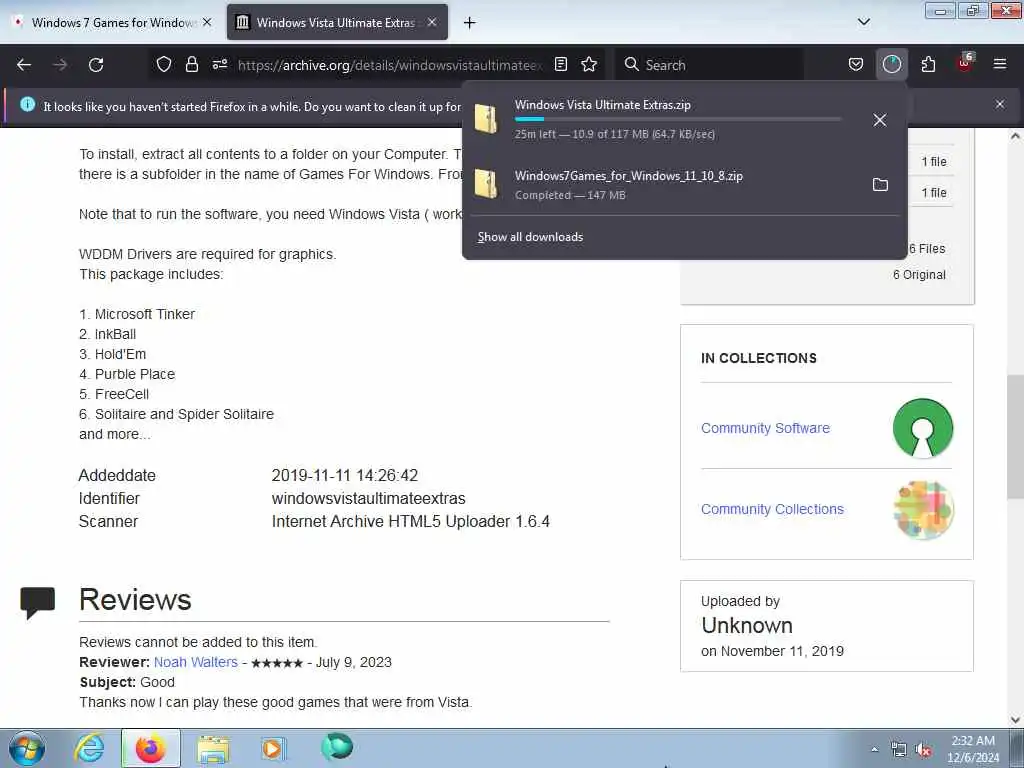Click the scrollbar down arrow

pos(1015,720)
